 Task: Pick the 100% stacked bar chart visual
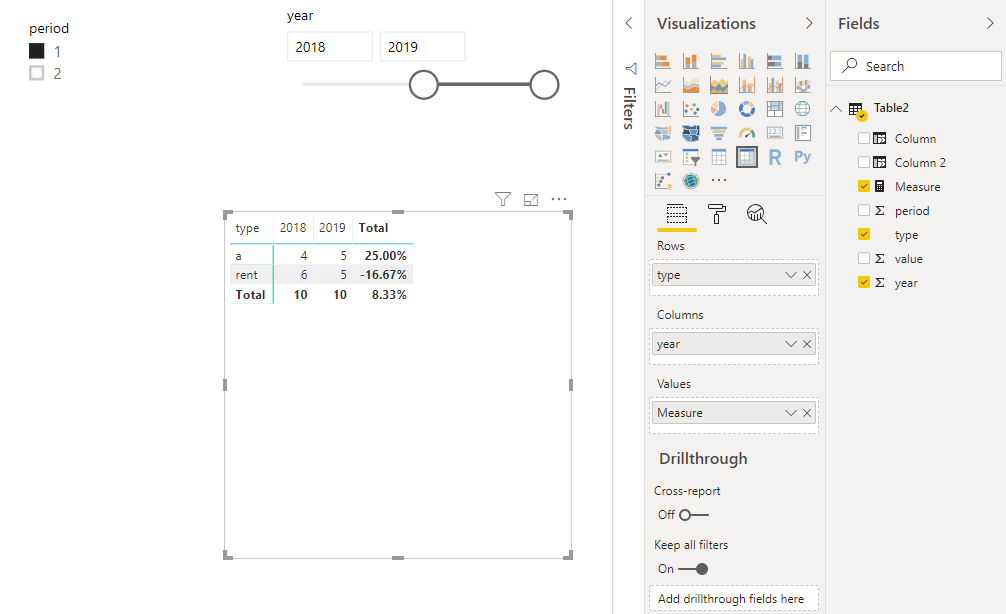pyautogui.click(x=774, y=61)
